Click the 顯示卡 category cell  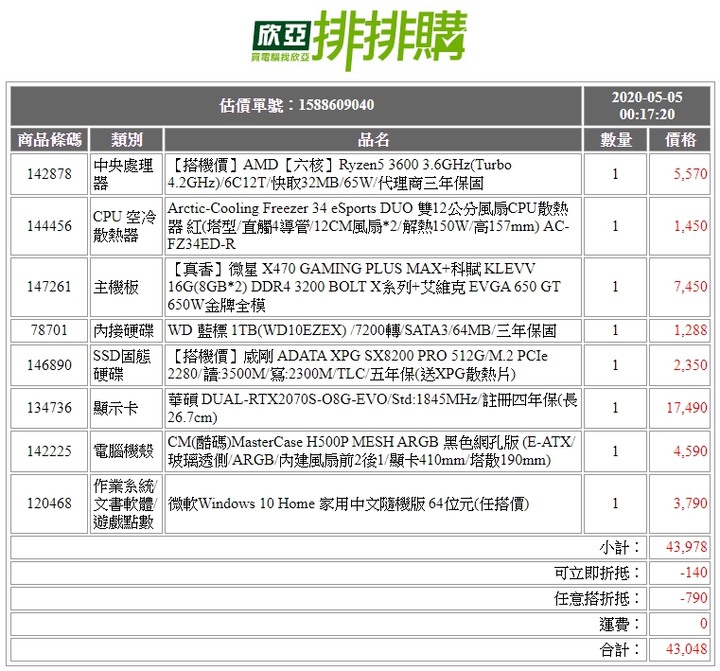[126, 408]
